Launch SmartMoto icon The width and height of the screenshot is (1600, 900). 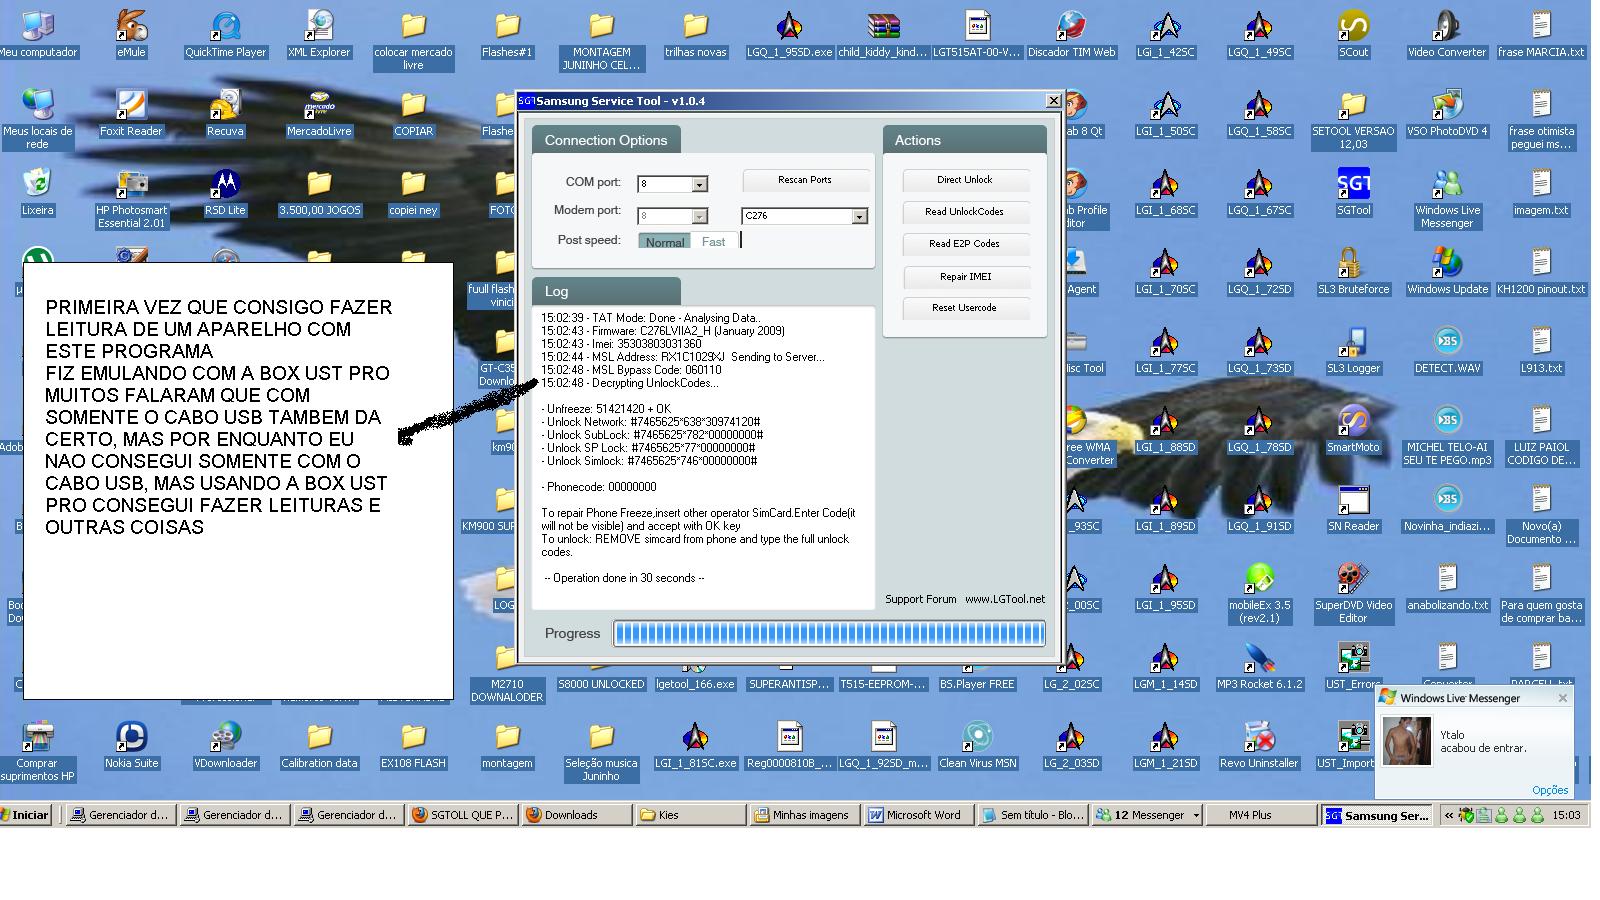click(1353, 429)
